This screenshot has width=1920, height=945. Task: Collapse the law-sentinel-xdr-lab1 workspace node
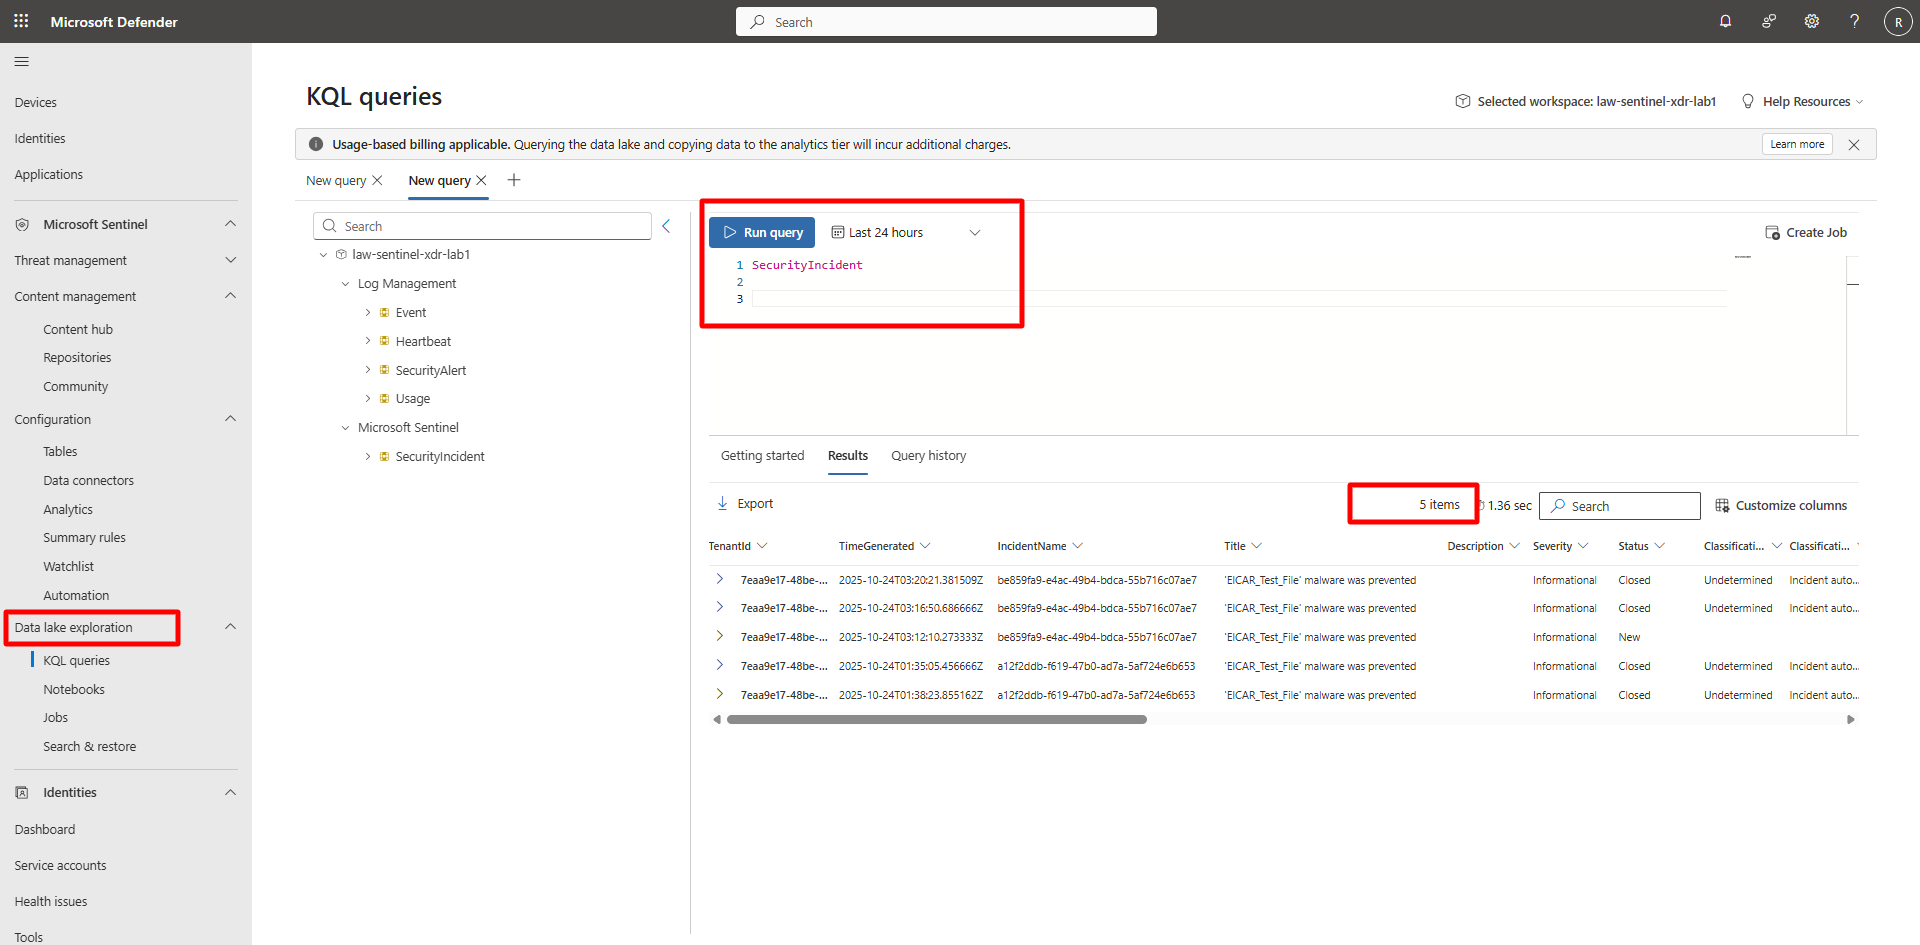pyautogui.click(x=323, y=255)
